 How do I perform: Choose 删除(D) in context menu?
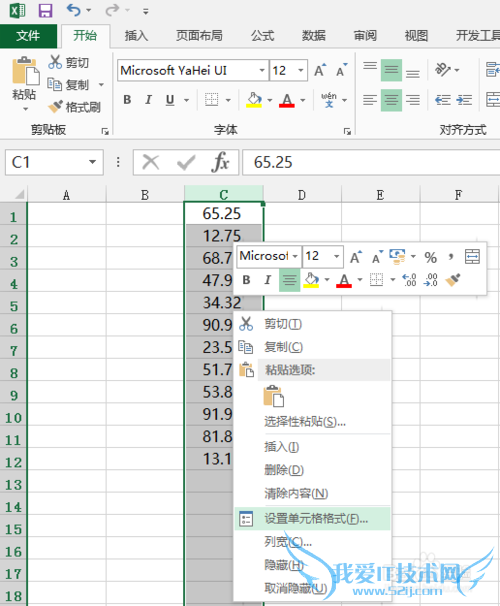click(x=312, y=470)
